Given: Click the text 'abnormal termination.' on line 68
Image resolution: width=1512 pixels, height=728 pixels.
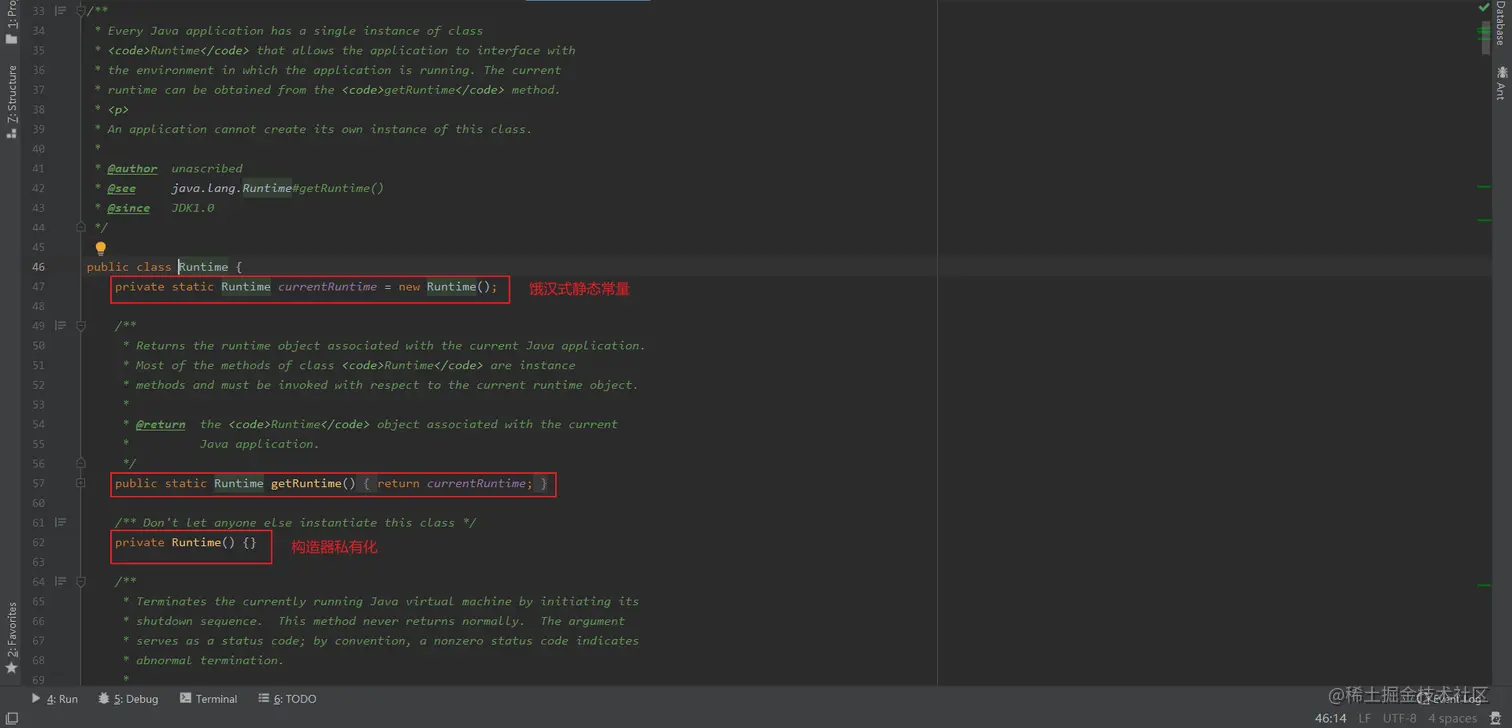Looking at the screenshot, I should 210,660.
